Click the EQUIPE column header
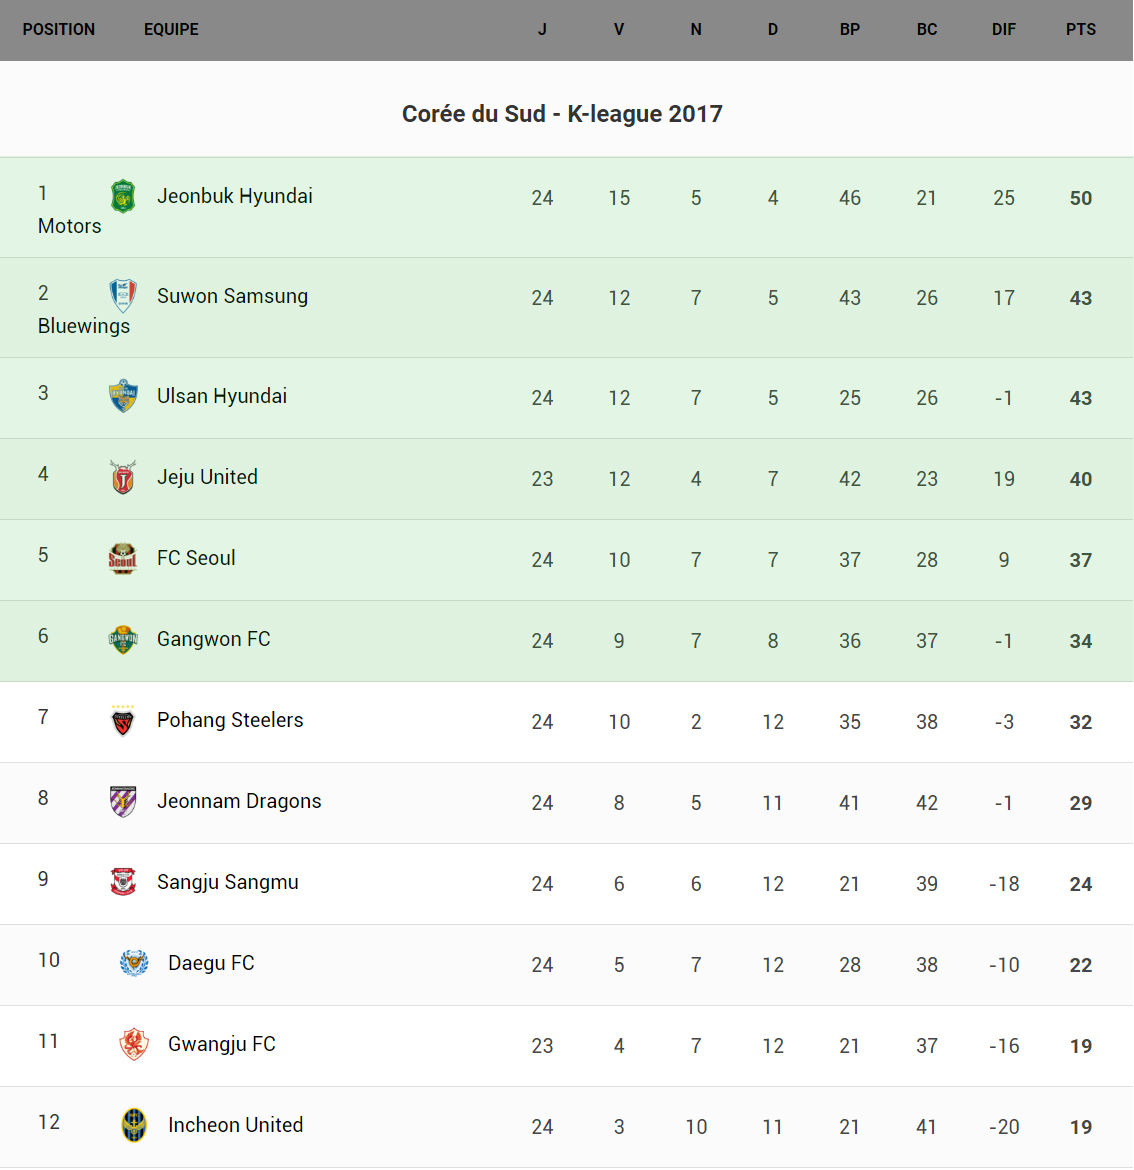Screen dimensions: 1134x1170 click(171, 30)
